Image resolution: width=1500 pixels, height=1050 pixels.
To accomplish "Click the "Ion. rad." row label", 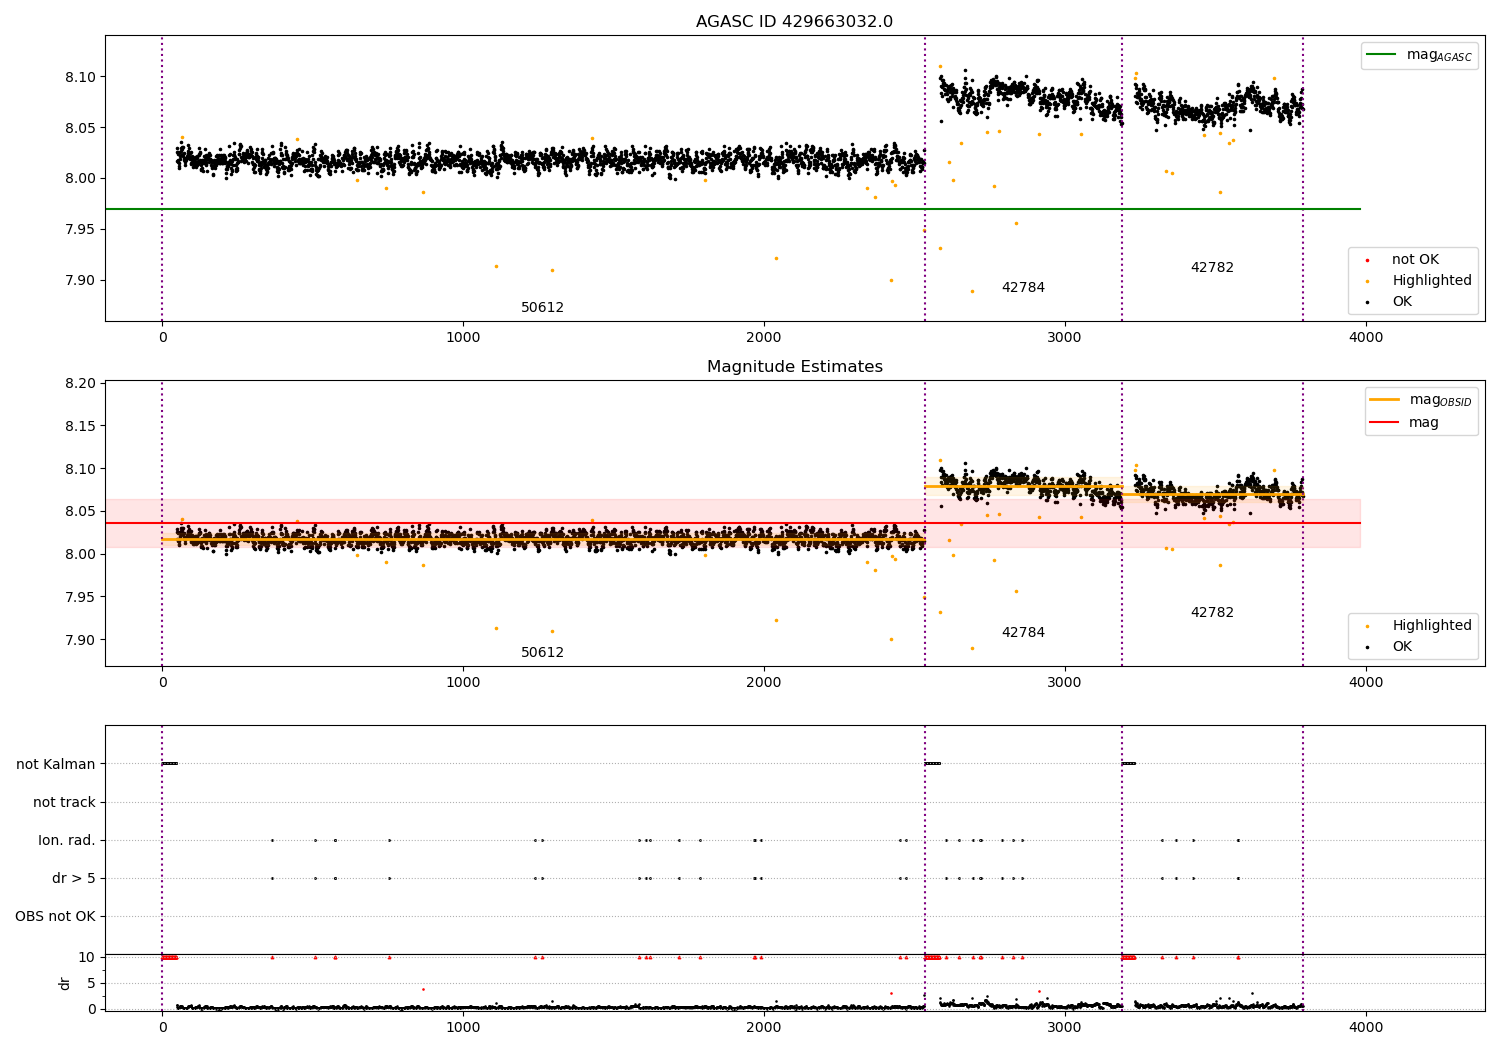I will pyautogui.click(x=67, y=840).
